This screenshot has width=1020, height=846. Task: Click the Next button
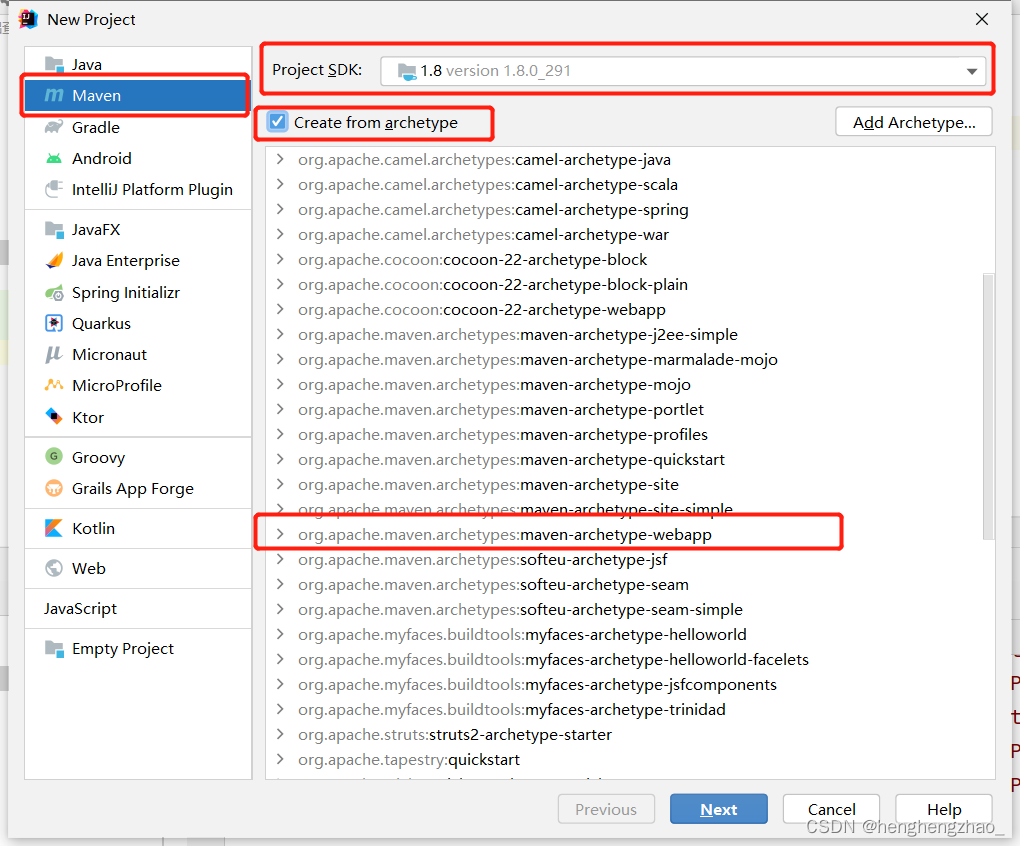(719, 809)
